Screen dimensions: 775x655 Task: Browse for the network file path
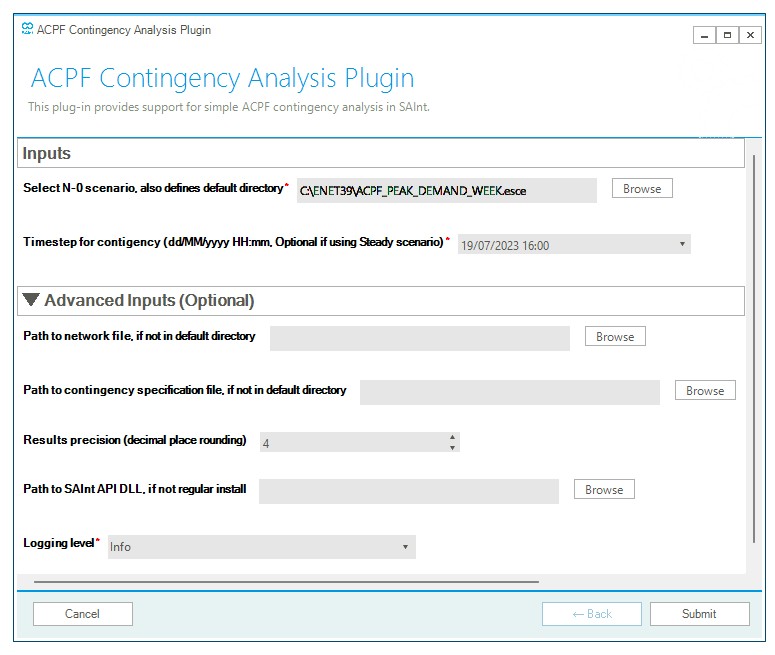(615, 336)
